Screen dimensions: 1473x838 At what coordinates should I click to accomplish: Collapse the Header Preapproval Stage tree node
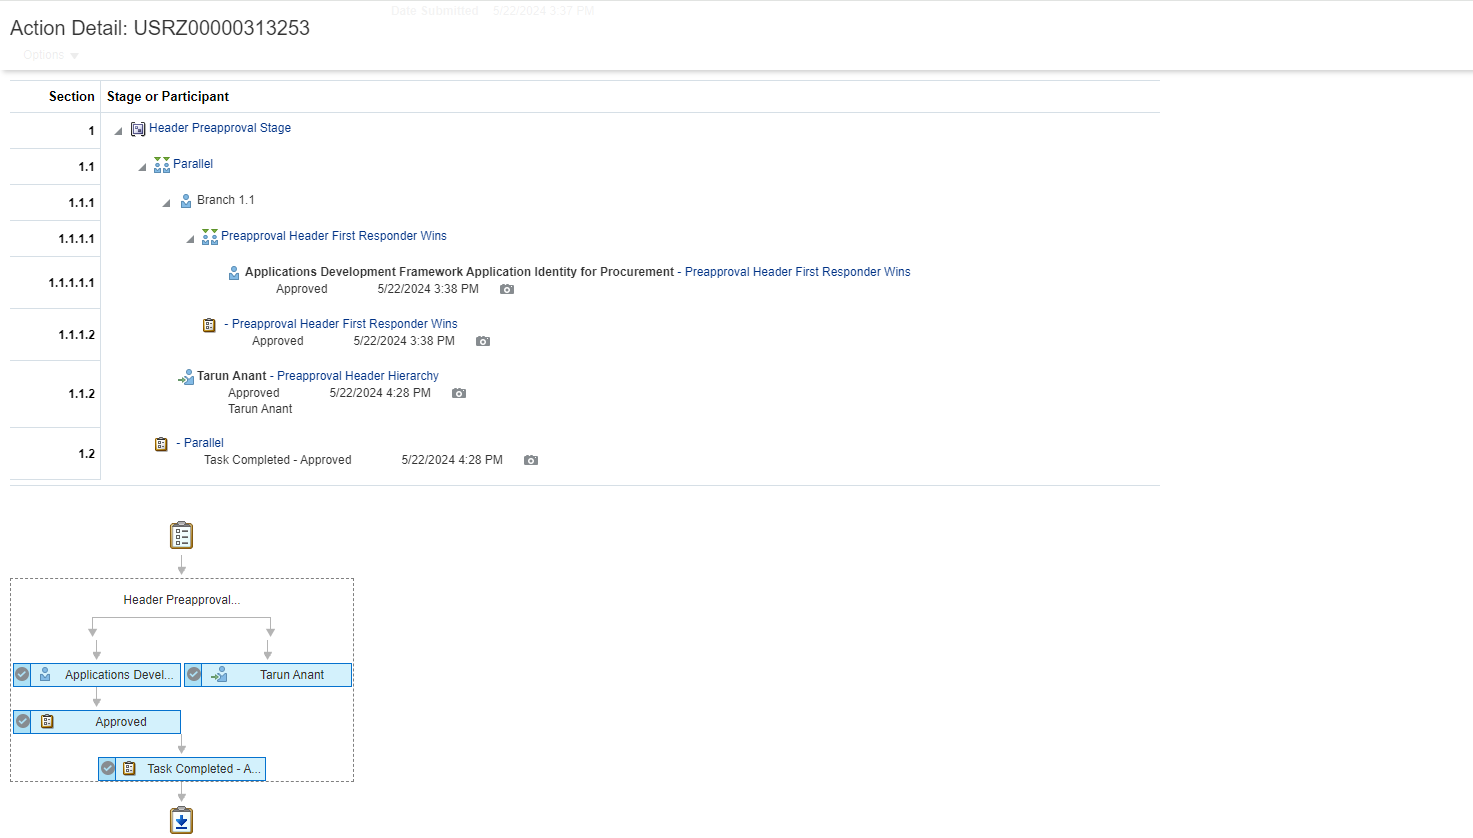117,128
